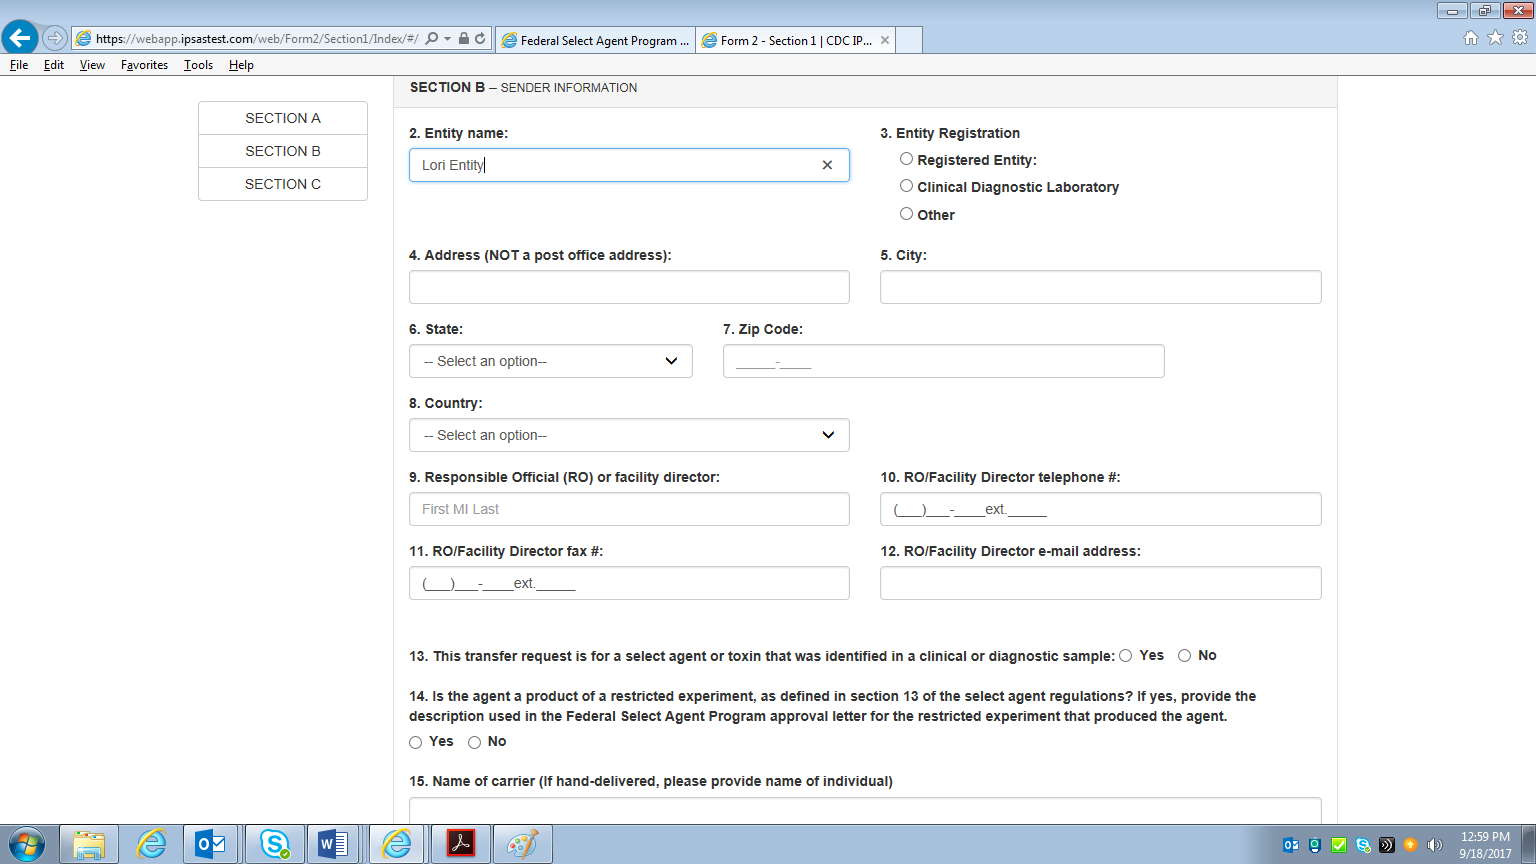Screen dimensions: 1536x864
Task: Switch to Federal Select Agent Program tab
Action: coord(596,40)
